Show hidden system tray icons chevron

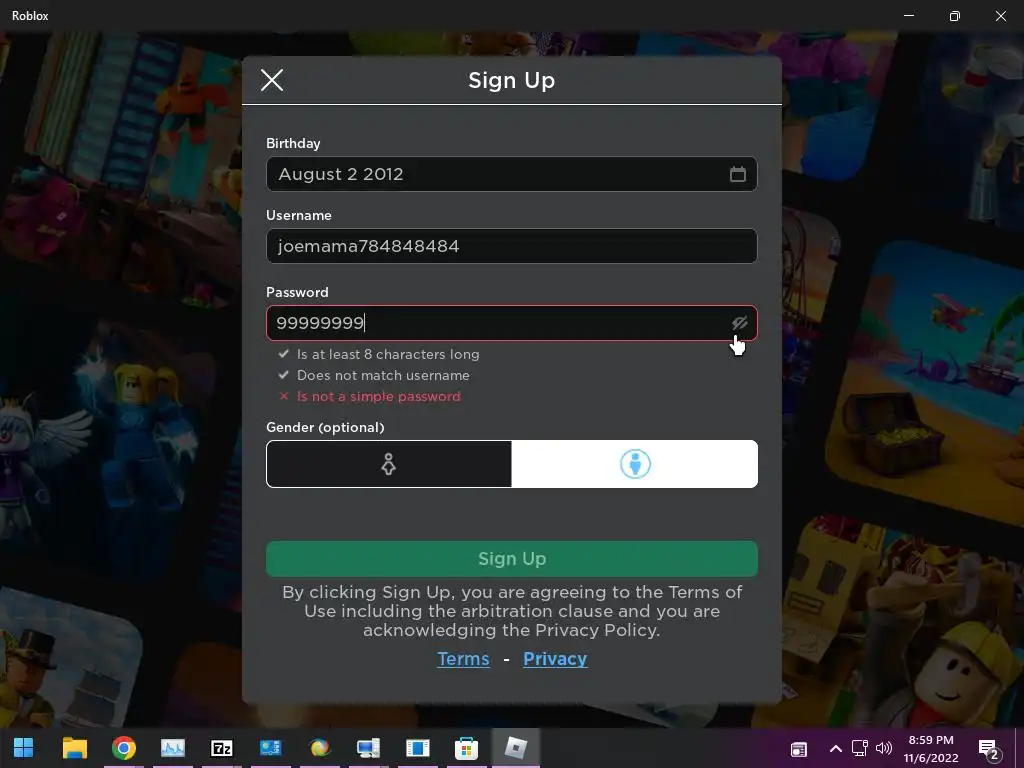click(835, 748)
